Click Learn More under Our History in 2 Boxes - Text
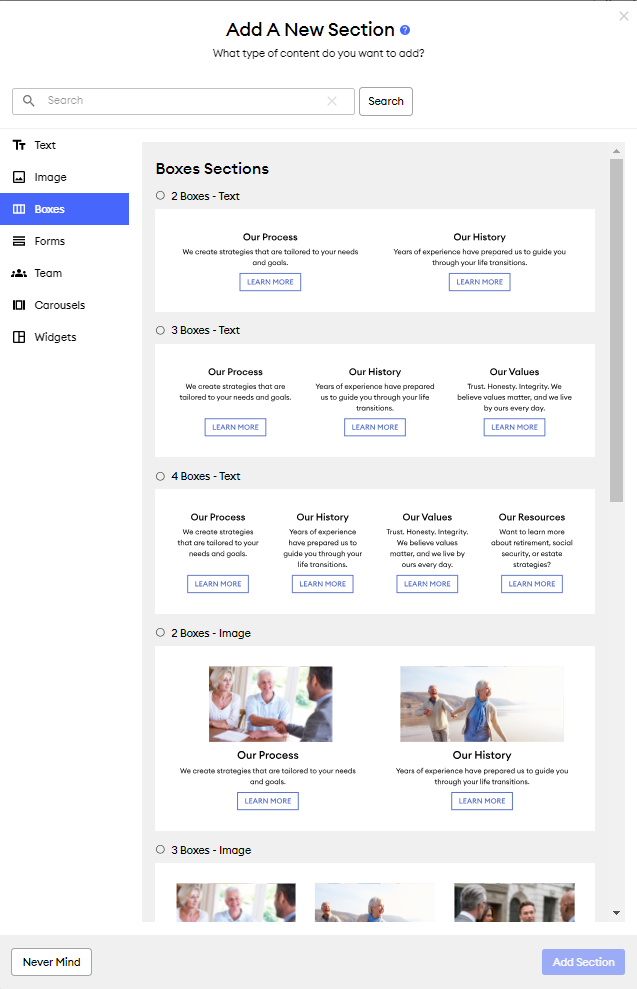The image size is (637, 989). (x=479, y=282)
